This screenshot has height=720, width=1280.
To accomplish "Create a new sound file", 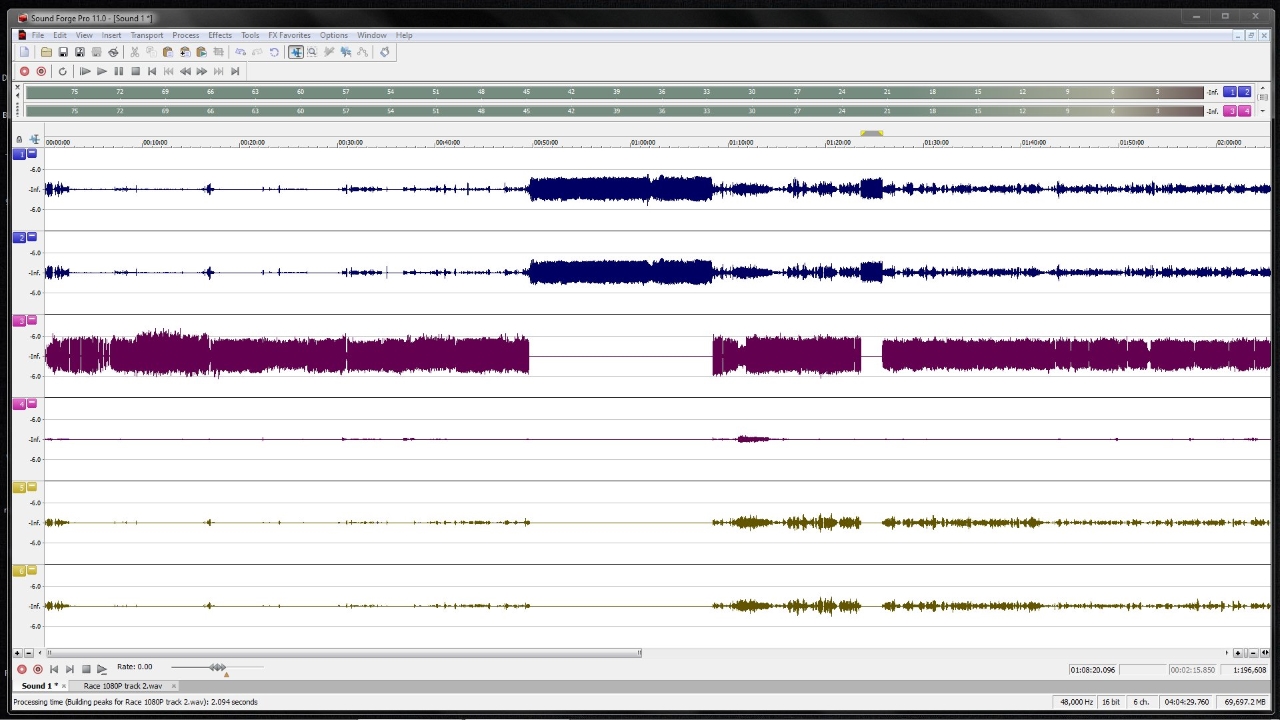I will pyautogui.click(x=24, y=52).
